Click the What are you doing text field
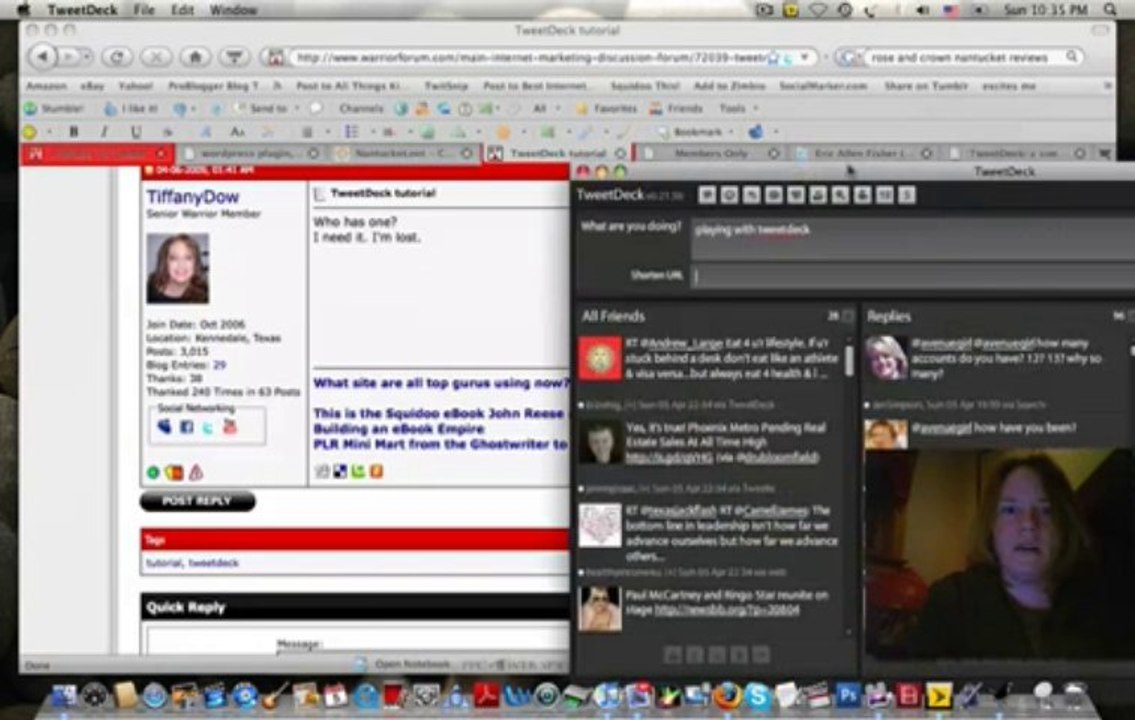1135x720 pixels. [x=912, y=239]
